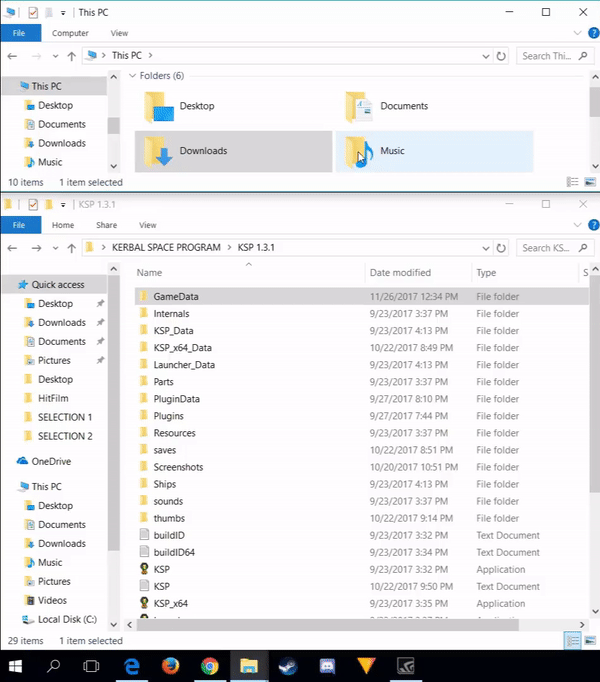Open the Home ribbon tab
Viewport: 600px width, 682px height.
click(x=63, y=225)
